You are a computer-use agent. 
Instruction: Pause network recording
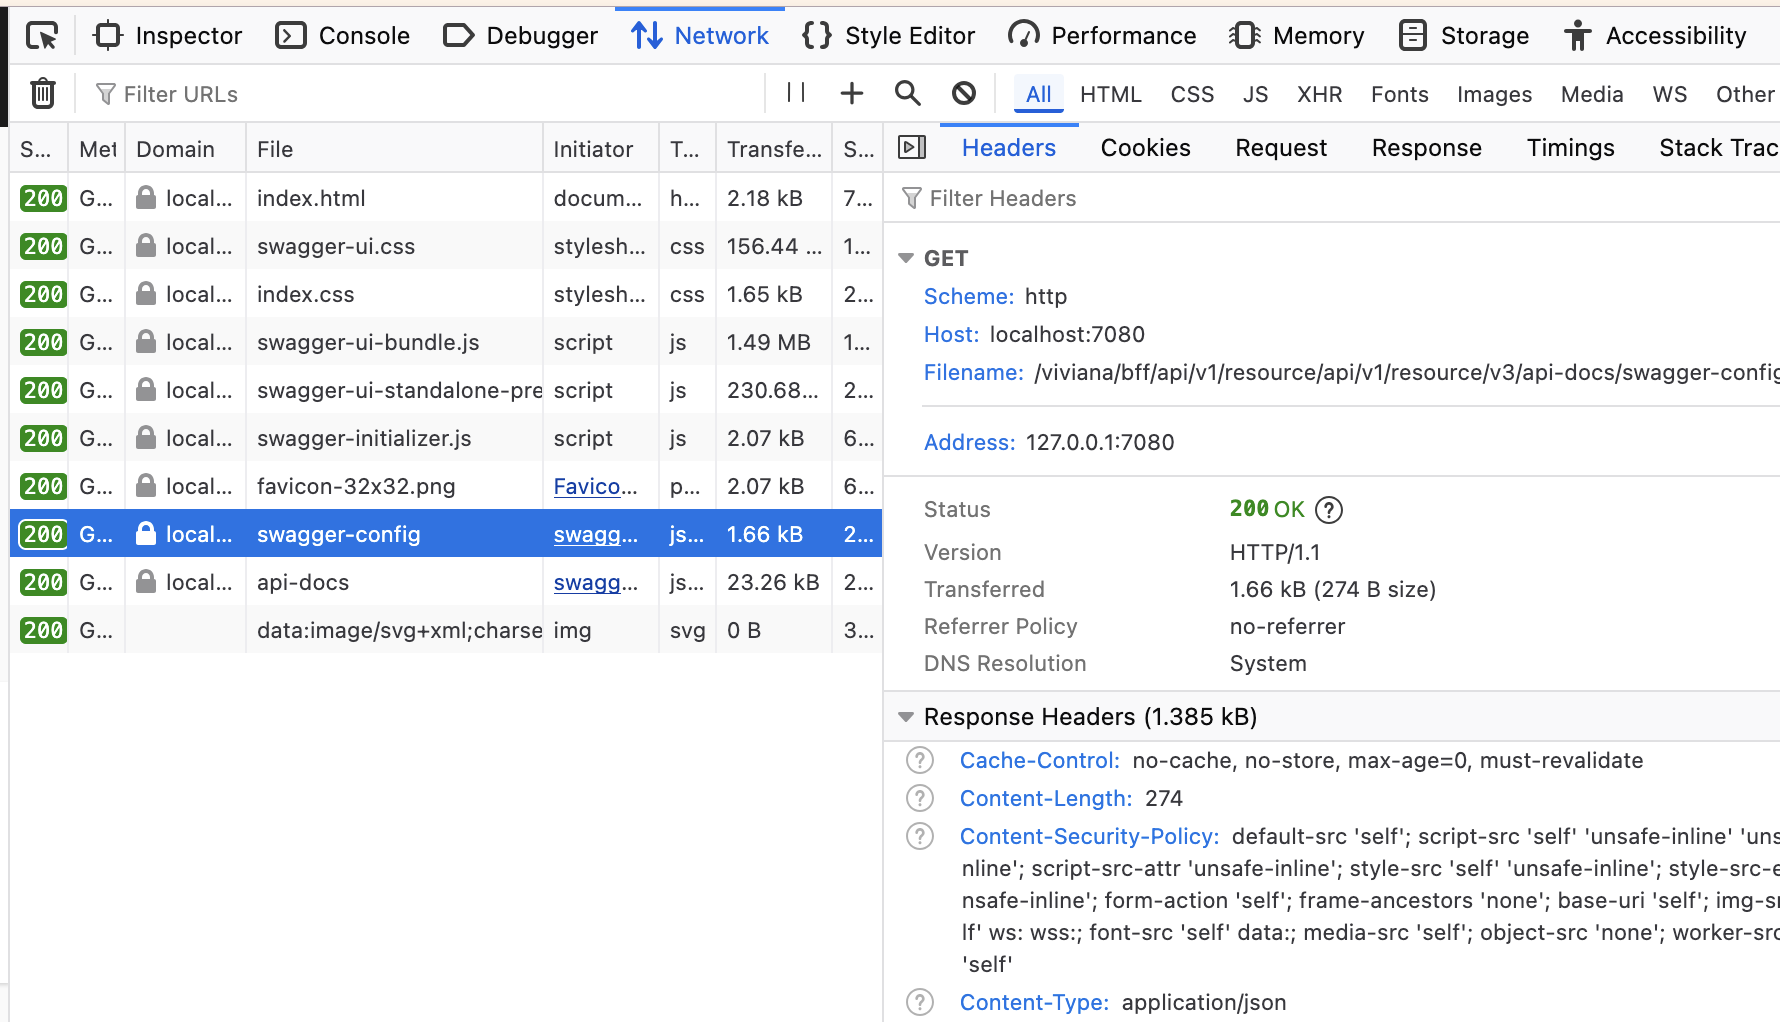tap(796, 93)
